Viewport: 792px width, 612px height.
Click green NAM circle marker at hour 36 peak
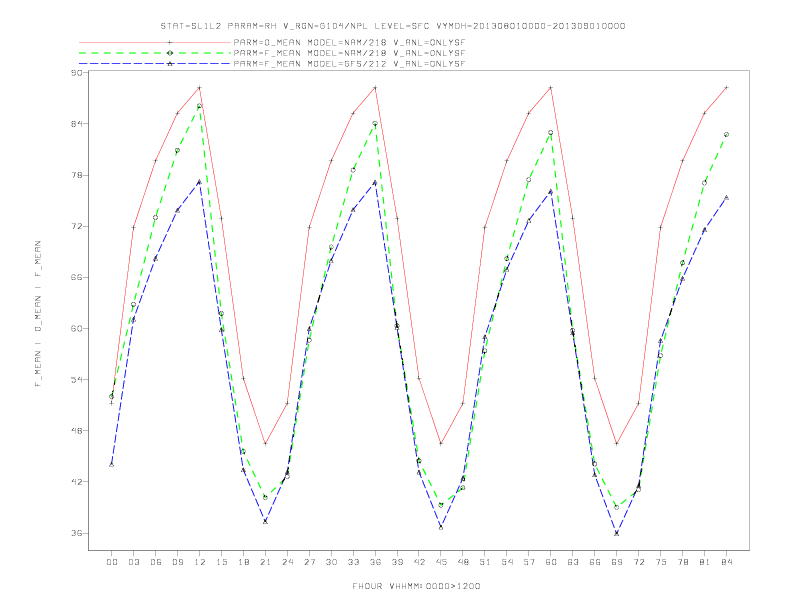pos(375,124)
